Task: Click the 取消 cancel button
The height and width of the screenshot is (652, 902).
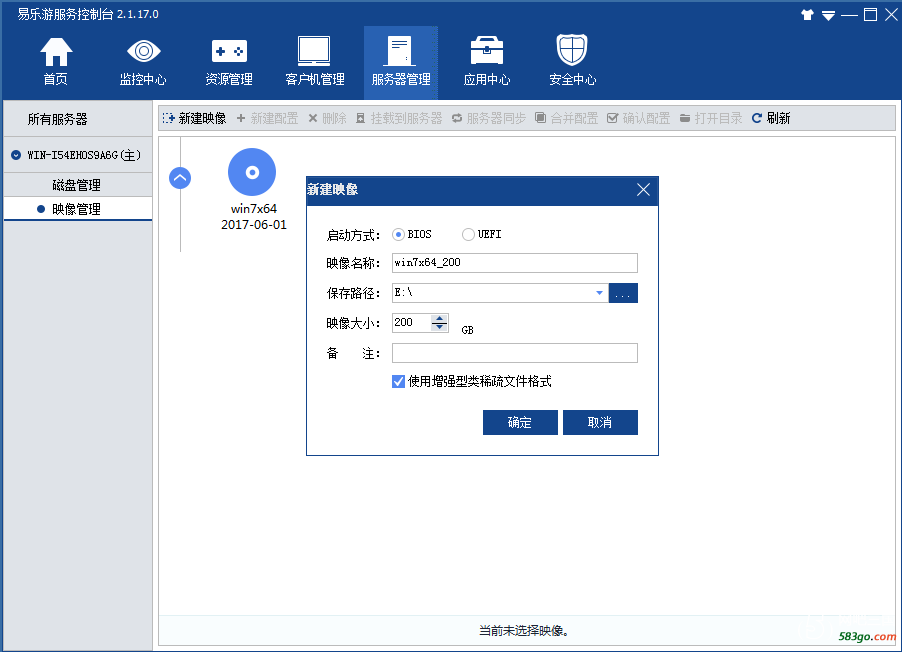Action: (600, 423)
